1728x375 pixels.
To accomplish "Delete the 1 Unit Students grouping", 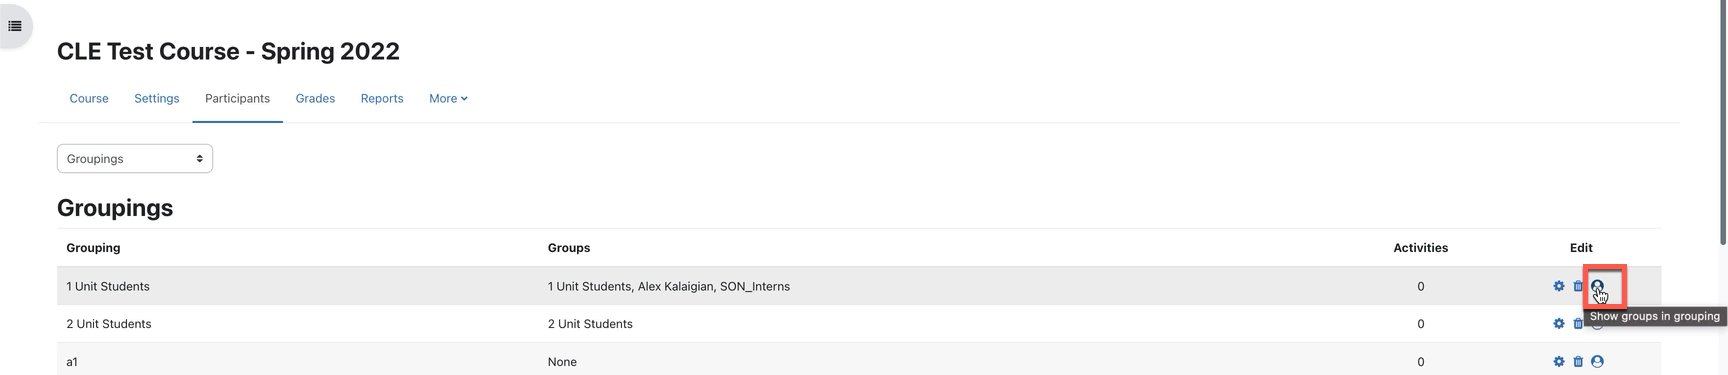I will [1578, 286].
